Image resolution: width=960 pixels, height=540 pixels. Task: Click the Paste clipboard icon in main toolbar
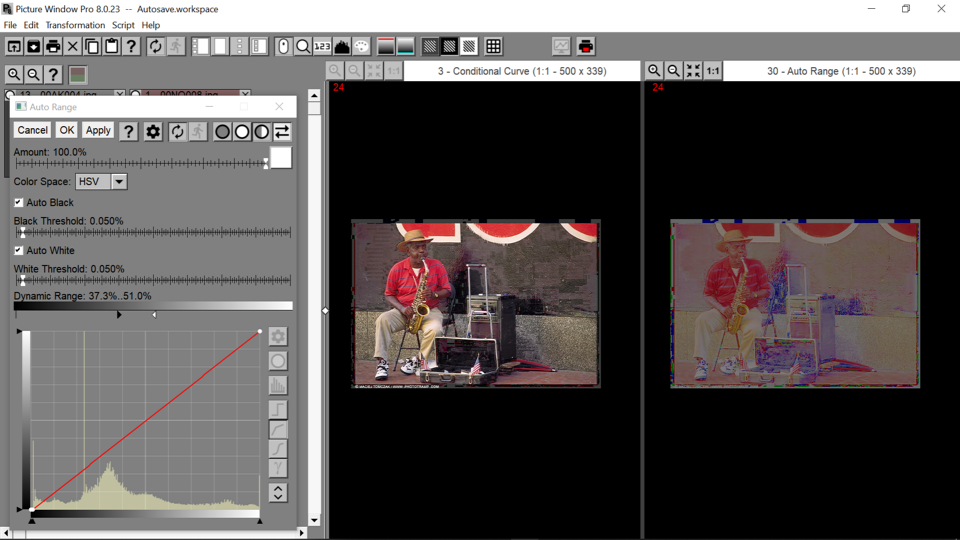(x=111, y=47)
